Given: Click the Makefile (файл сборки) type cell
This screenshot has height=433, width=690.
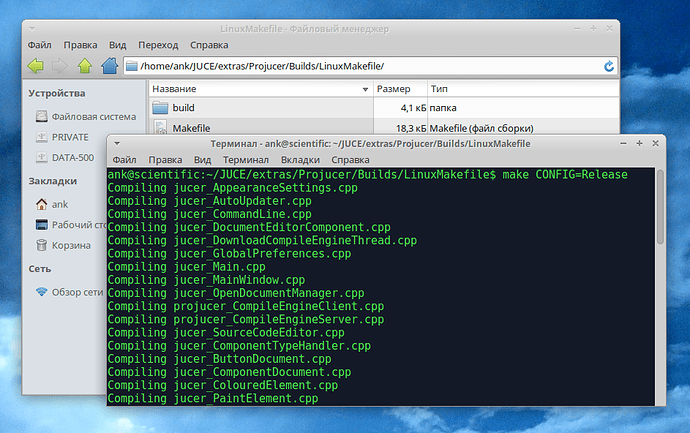Looking at the screenshot, I should coord(481,128).
